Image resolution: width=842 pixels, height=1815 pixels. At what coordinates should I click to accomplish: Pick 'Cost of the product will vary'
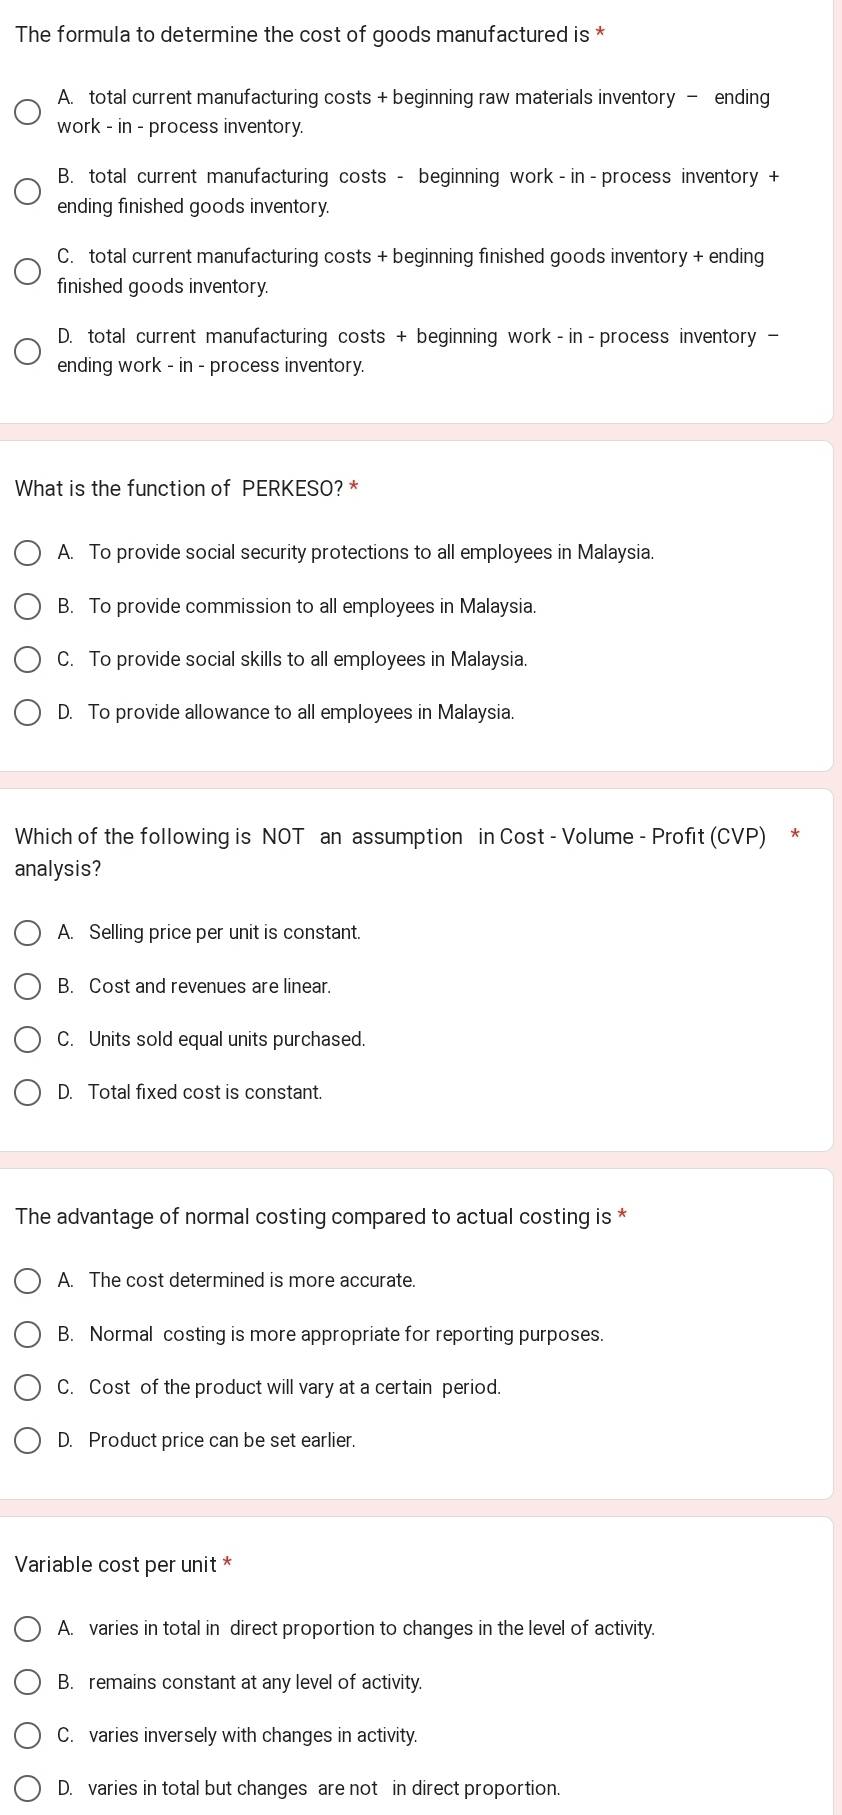pos(27,1388)
